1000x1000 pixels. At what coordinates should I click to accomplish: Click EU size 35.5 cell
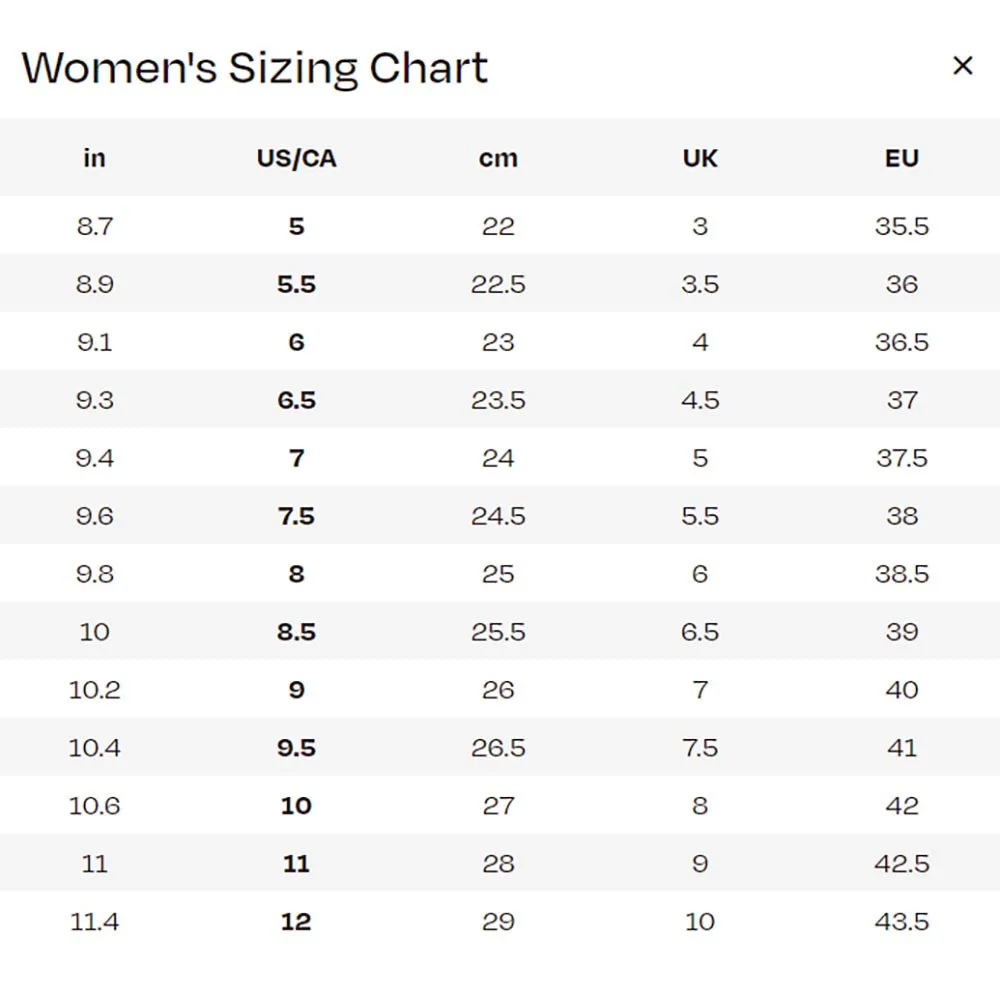901,226
